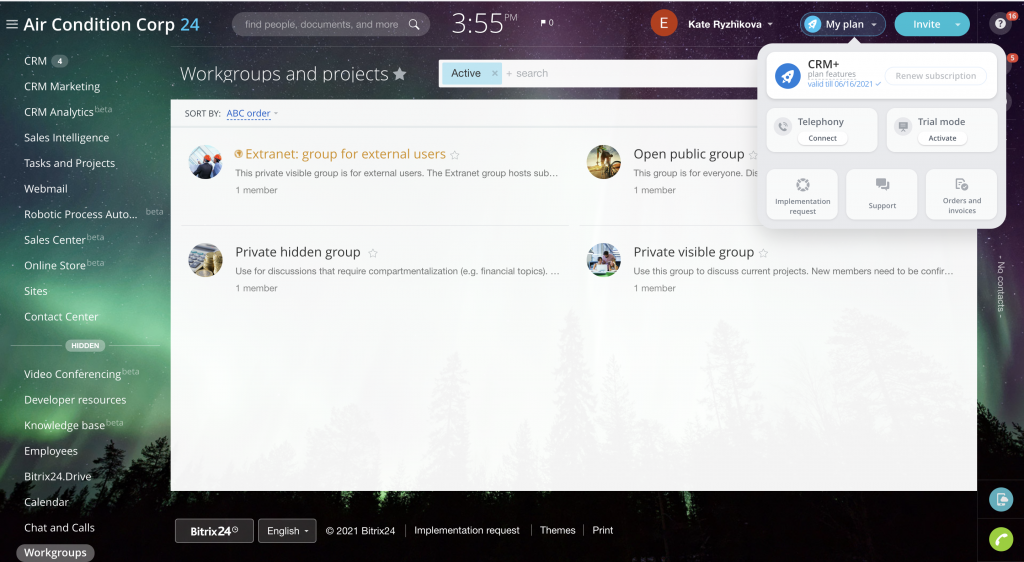Activate Trial mode button
Viewport: 1024px width, 562px height.
click(942, 138)
